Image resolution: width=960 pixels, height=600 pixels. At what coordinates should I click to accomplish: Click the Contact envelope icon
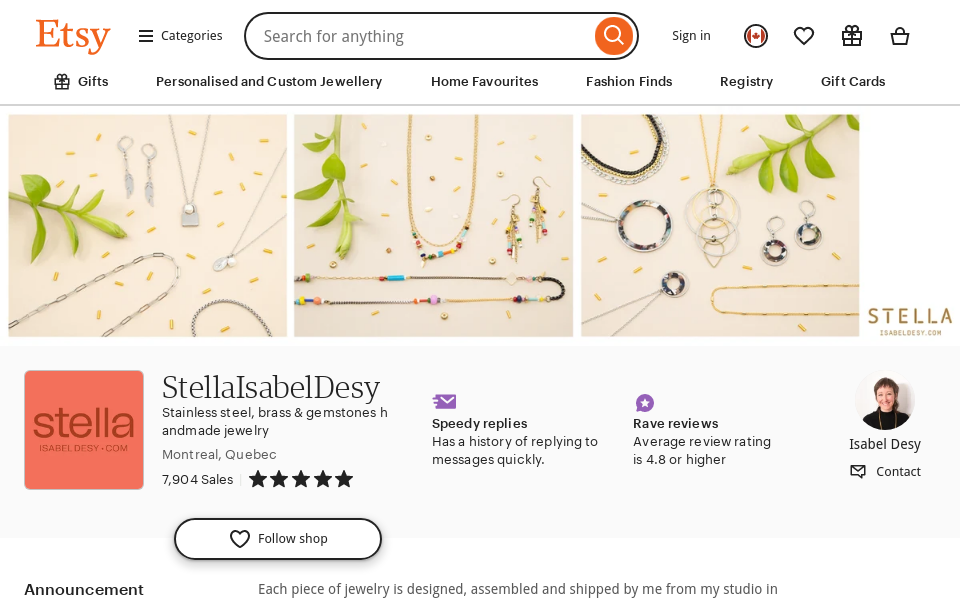point(857,471)
